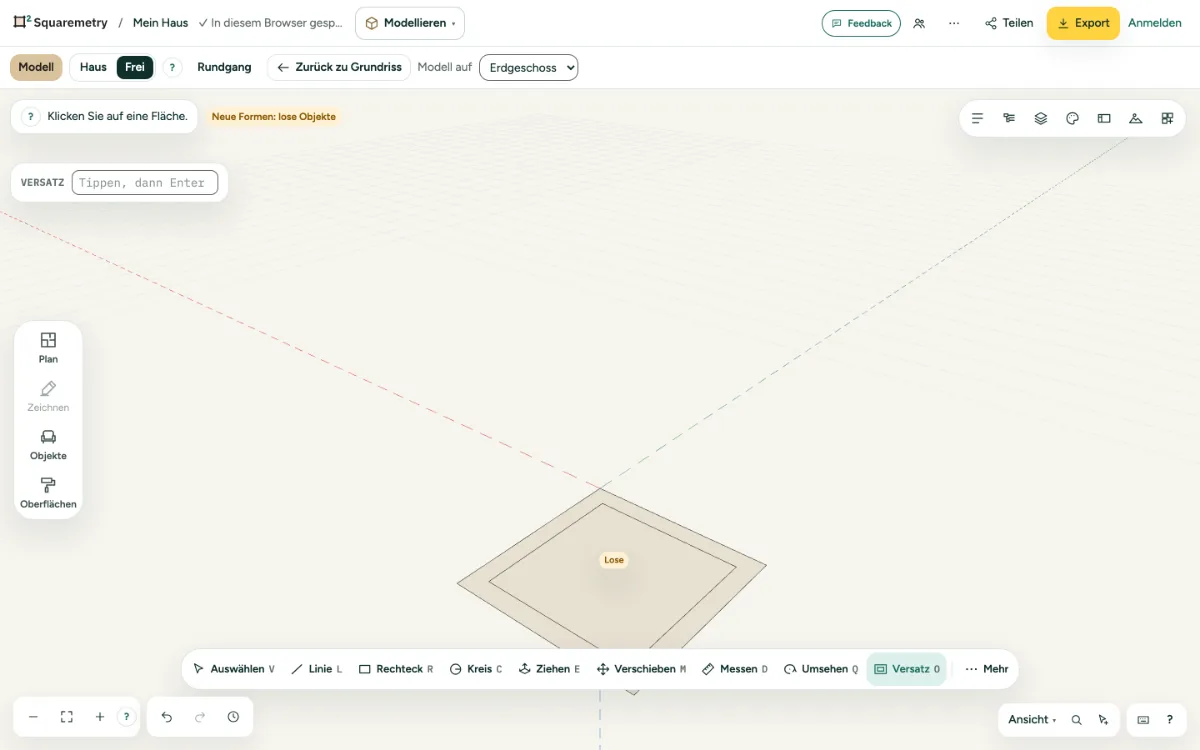Open the layers stack panel icon
This screenshot has height=750, width=1200.
pos(1041,118)
